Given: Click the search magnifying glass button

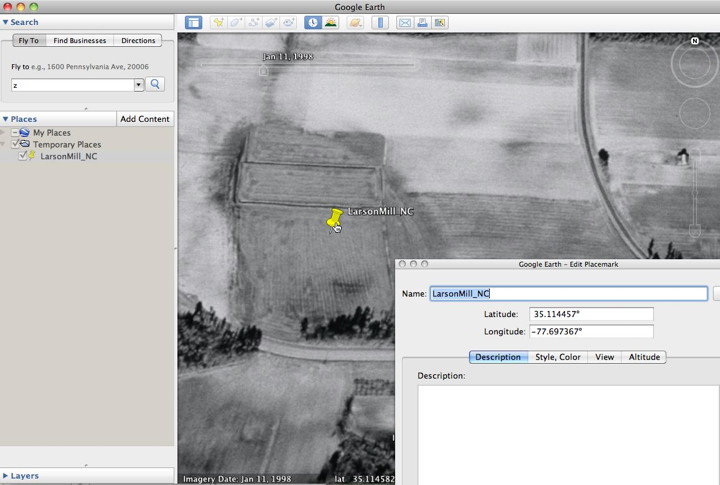Looking at the screenshot, I should coord(156,85).
